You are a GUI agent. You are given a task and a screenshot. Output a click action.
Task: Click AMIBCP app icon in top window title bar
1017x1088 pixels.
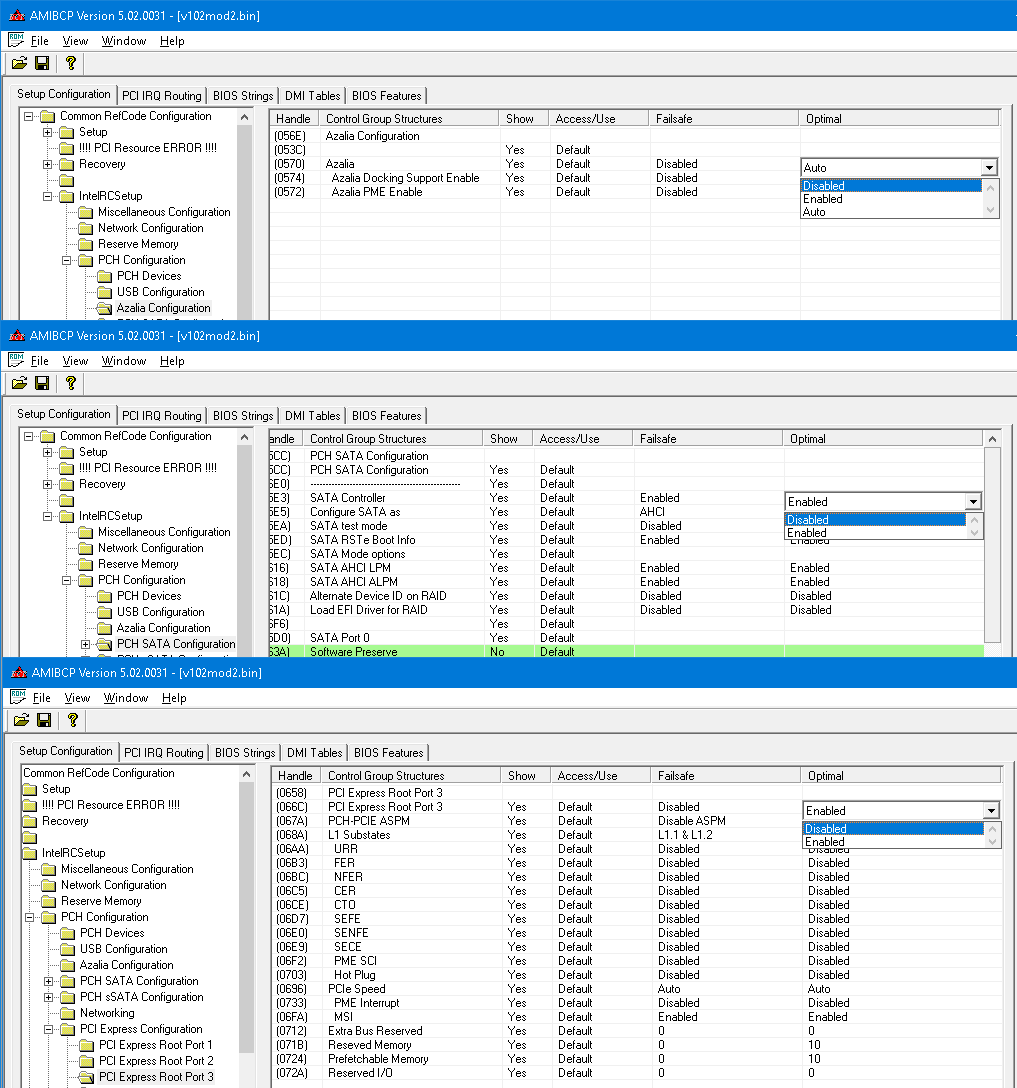click(17, 15)
